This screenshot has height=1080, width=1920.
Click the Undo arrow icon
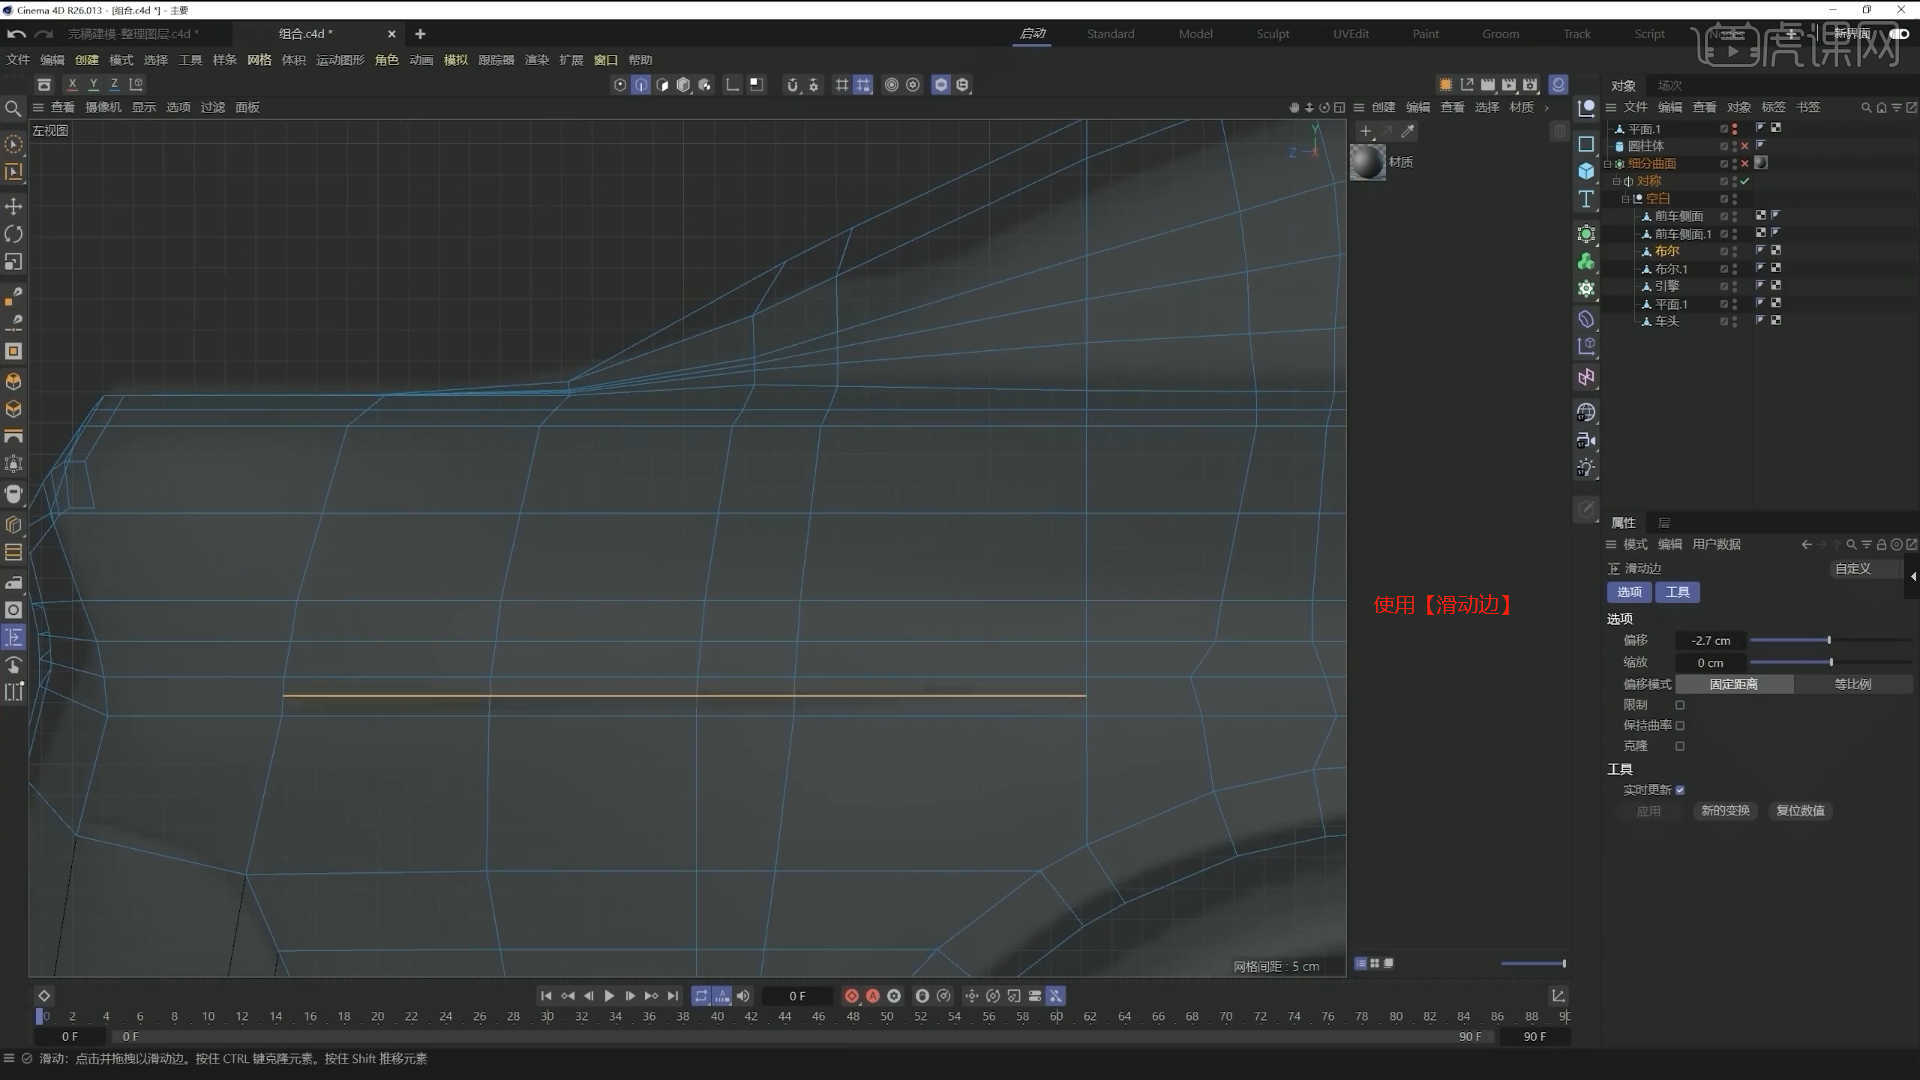point(16,34)
